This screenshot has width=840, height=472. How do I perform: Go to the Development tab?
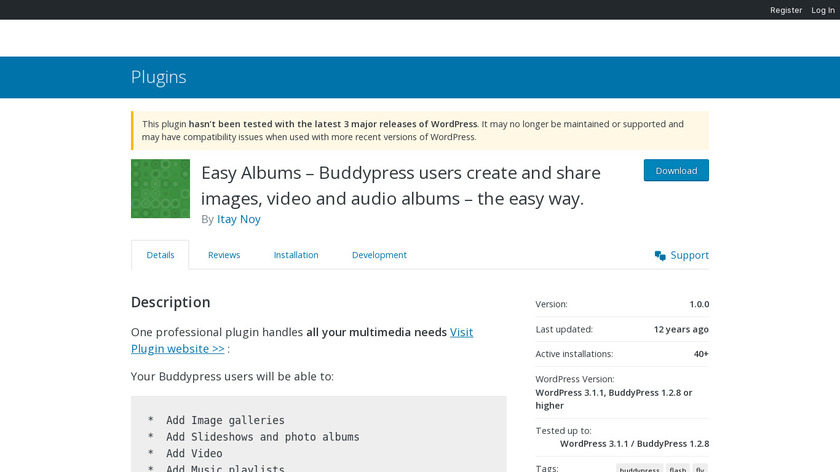tap(379, 255)
